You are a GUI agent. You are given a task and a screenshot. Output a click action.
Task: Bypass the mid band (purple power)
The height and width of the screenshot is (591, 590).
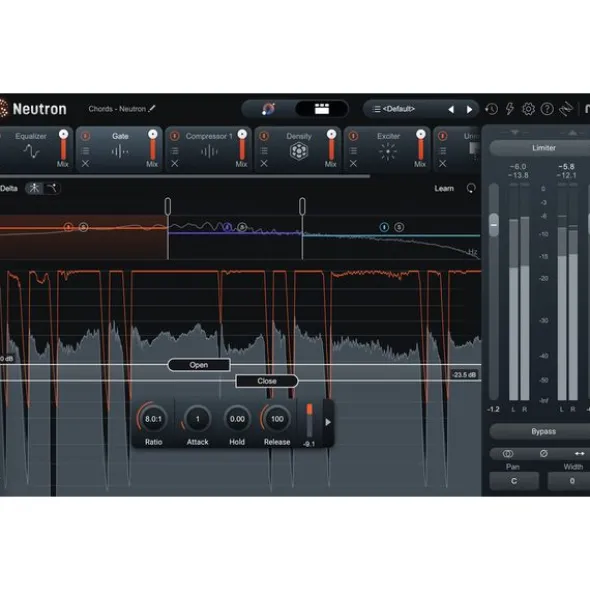pyautogui.click(x=227, y=227)
